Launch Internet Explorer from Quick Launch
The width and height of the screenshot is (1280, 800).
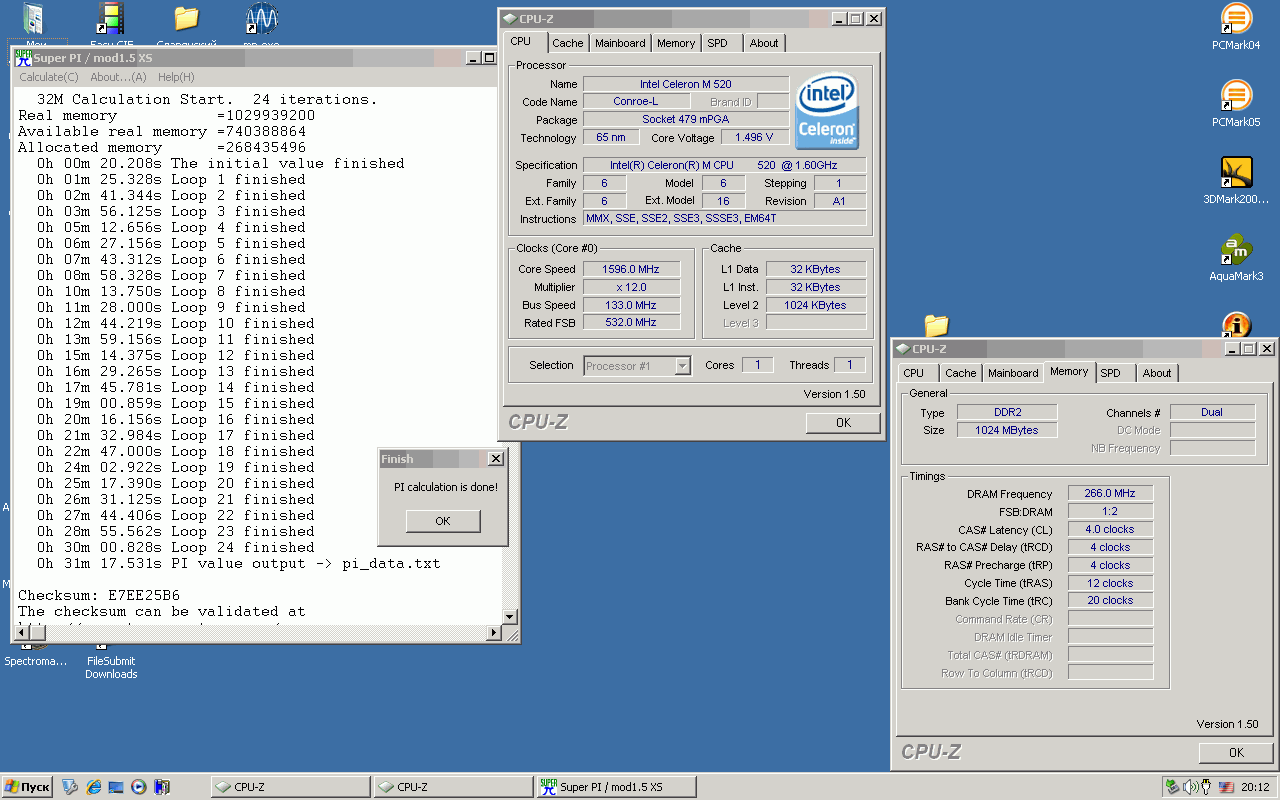(93, 787)
